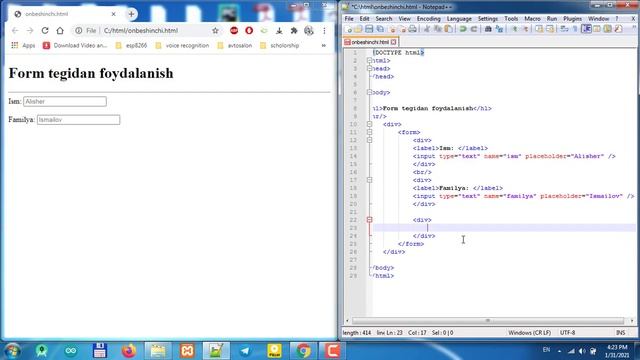This screenshot has height=360, width=640.
Task: Redo with the toolbar arrow icon
Action: (473, 29)
